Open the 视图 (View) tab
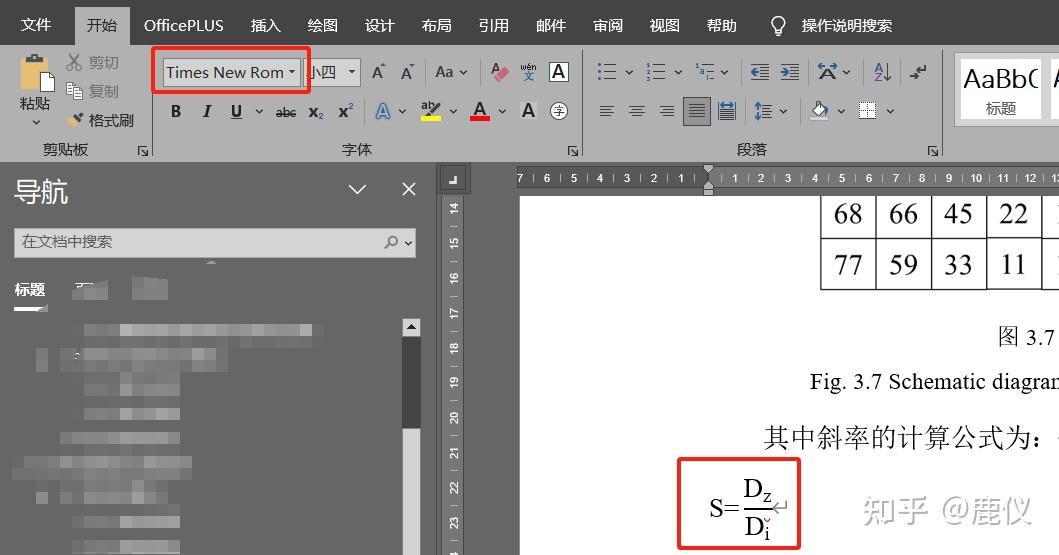The image size is (1059, 555). pyautogui.click(x=664, y=25)
